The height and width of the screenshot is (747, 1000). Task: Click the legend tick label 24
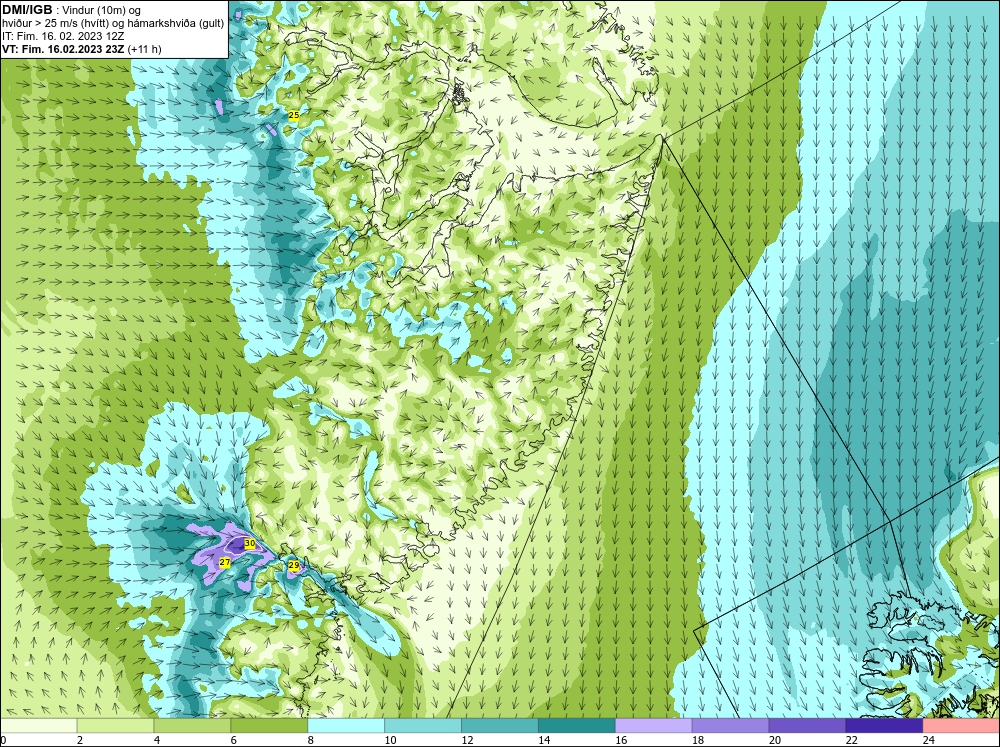click(928, 740)
